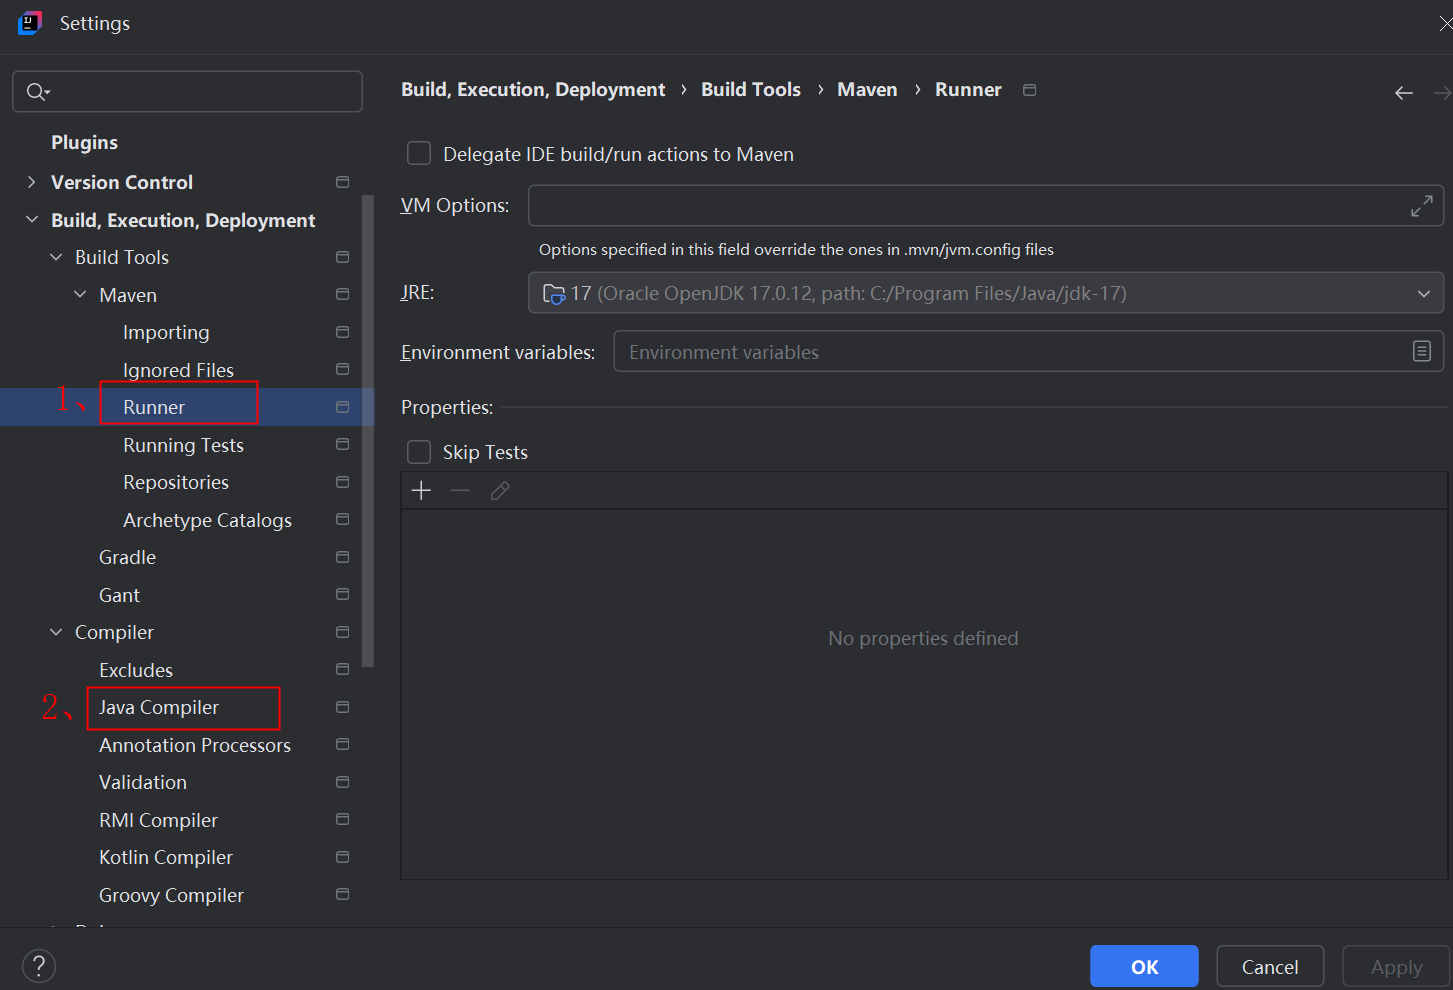
Task: Open the Repositories settings page
Action: tap(176, 482)
